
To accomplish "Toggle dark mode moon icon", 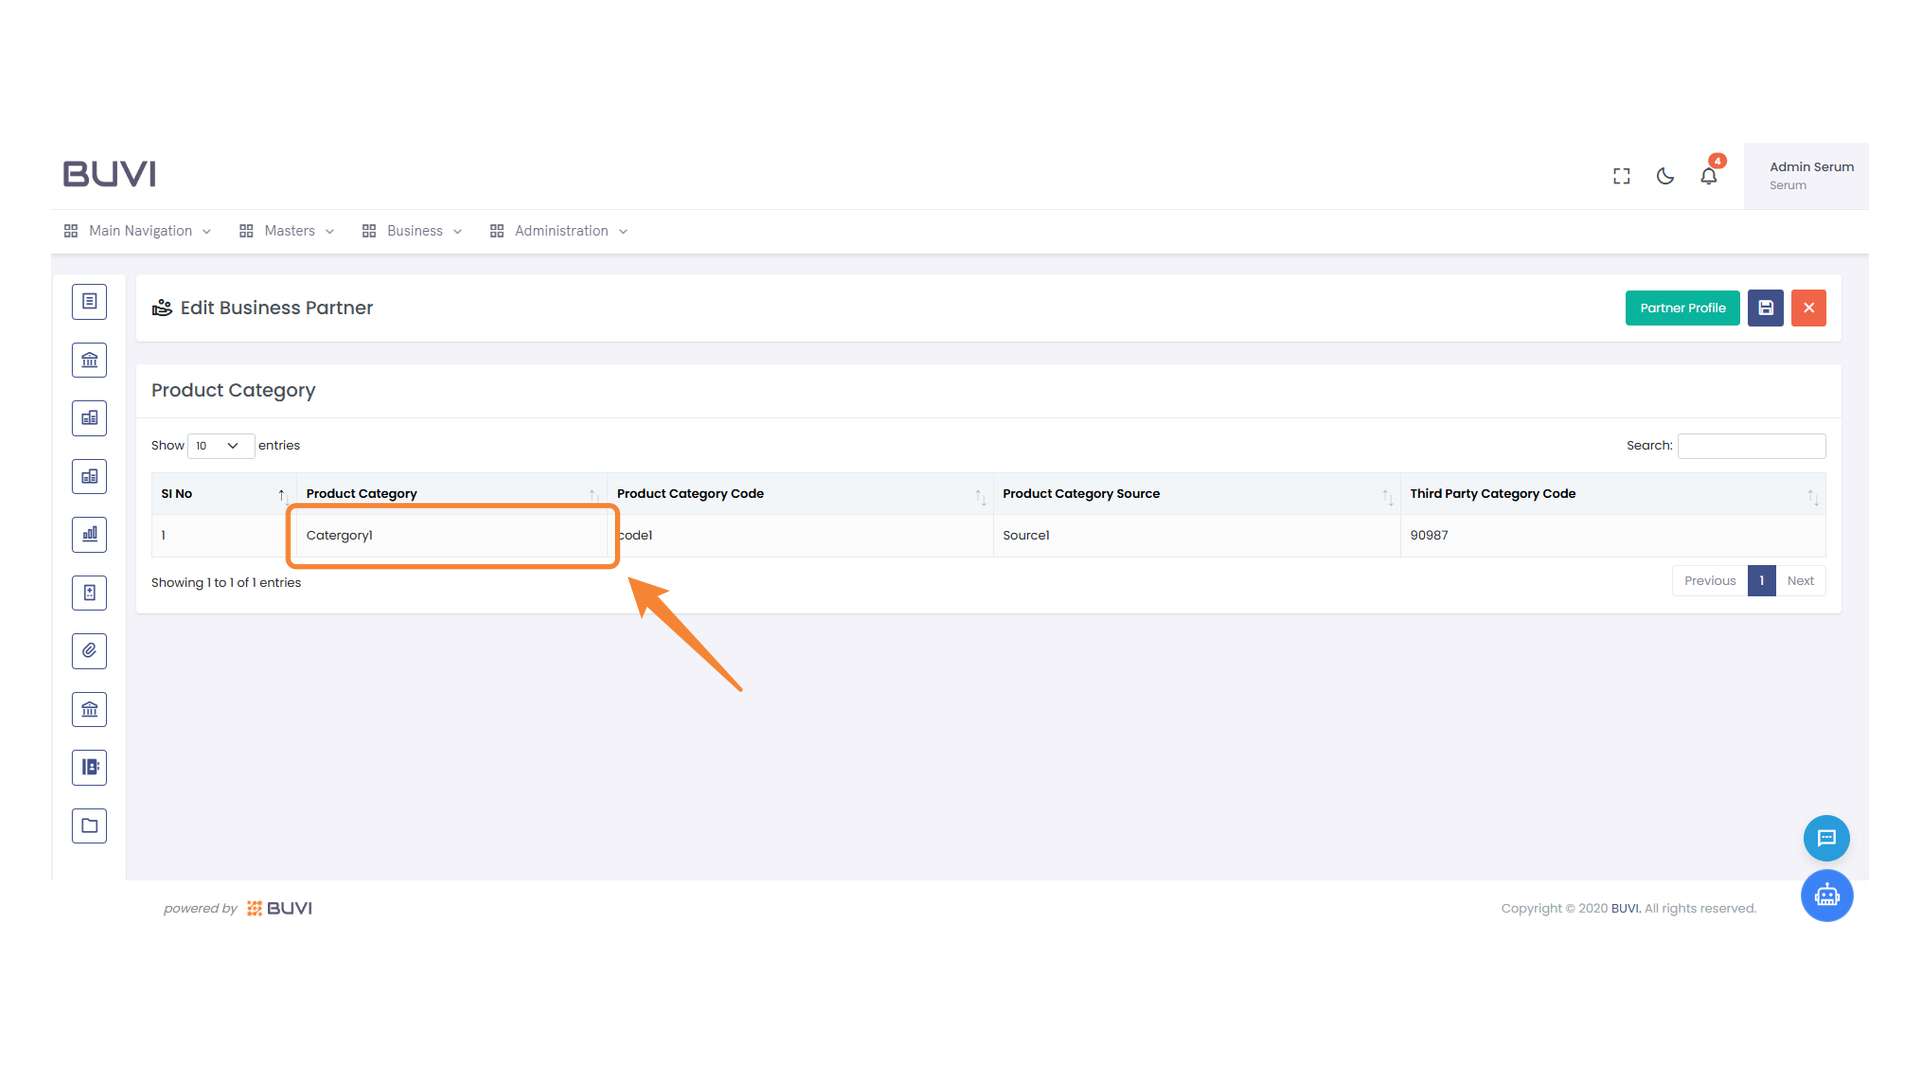I will [x=1665, y=176].
